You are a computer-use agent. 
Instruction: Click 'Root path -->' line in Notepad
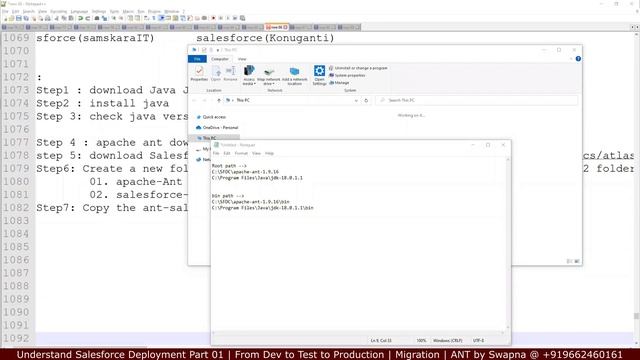pos(229,166)
